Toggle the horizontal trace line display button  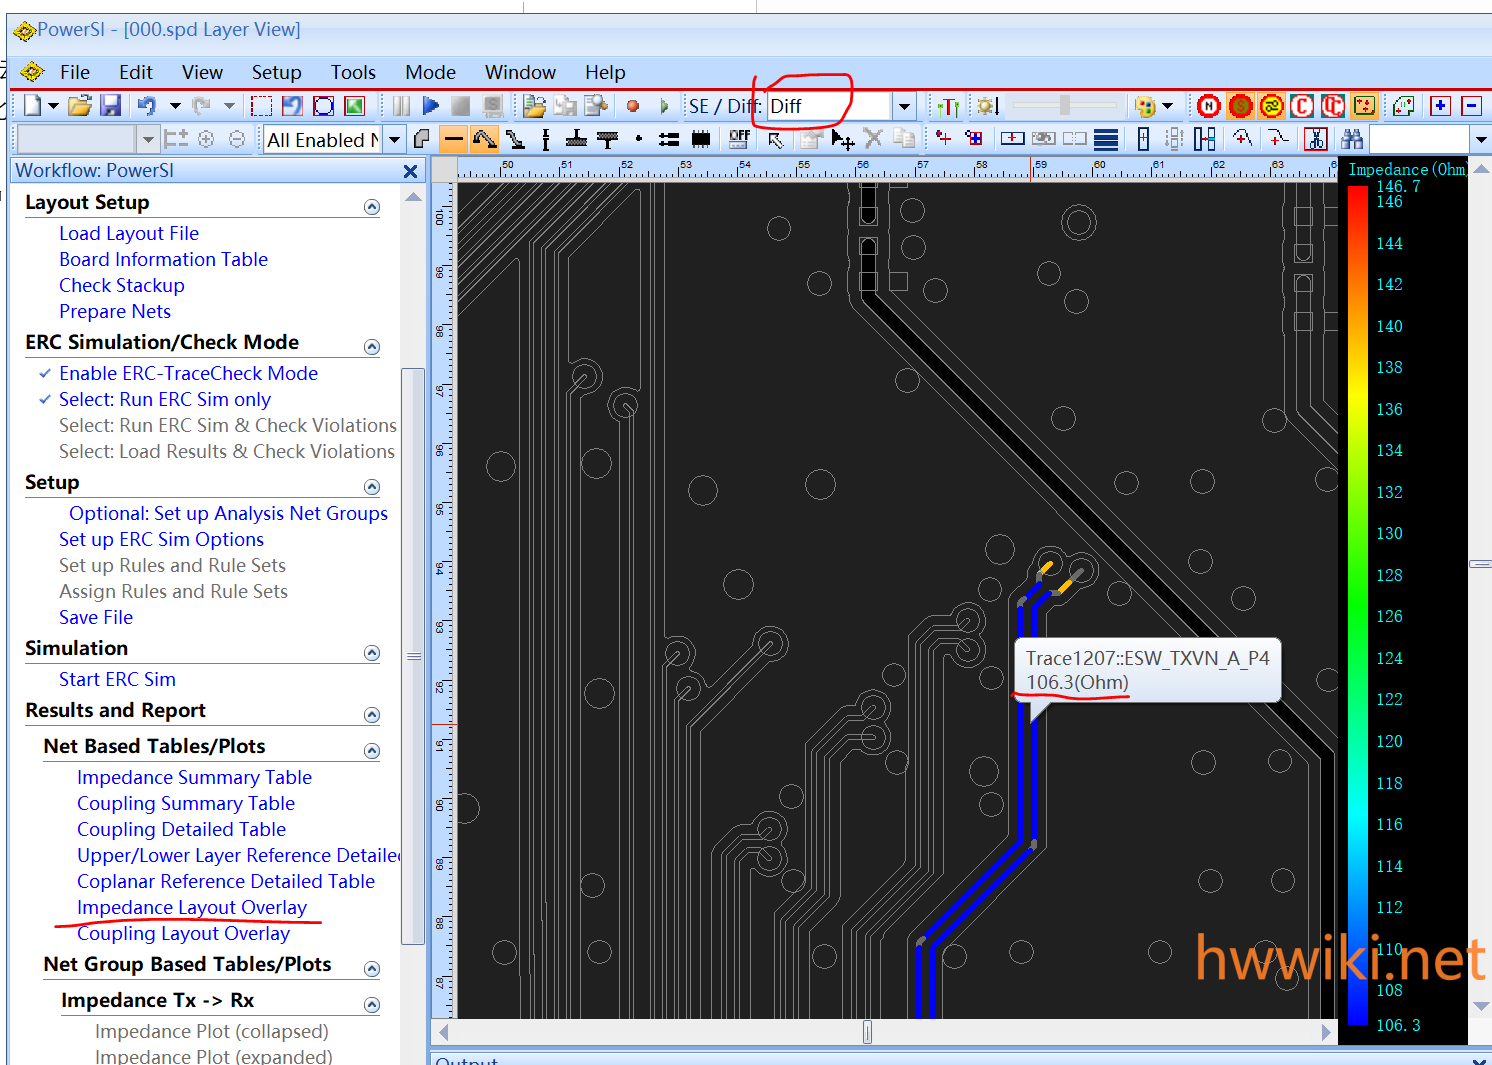click(x=453, y=139)
